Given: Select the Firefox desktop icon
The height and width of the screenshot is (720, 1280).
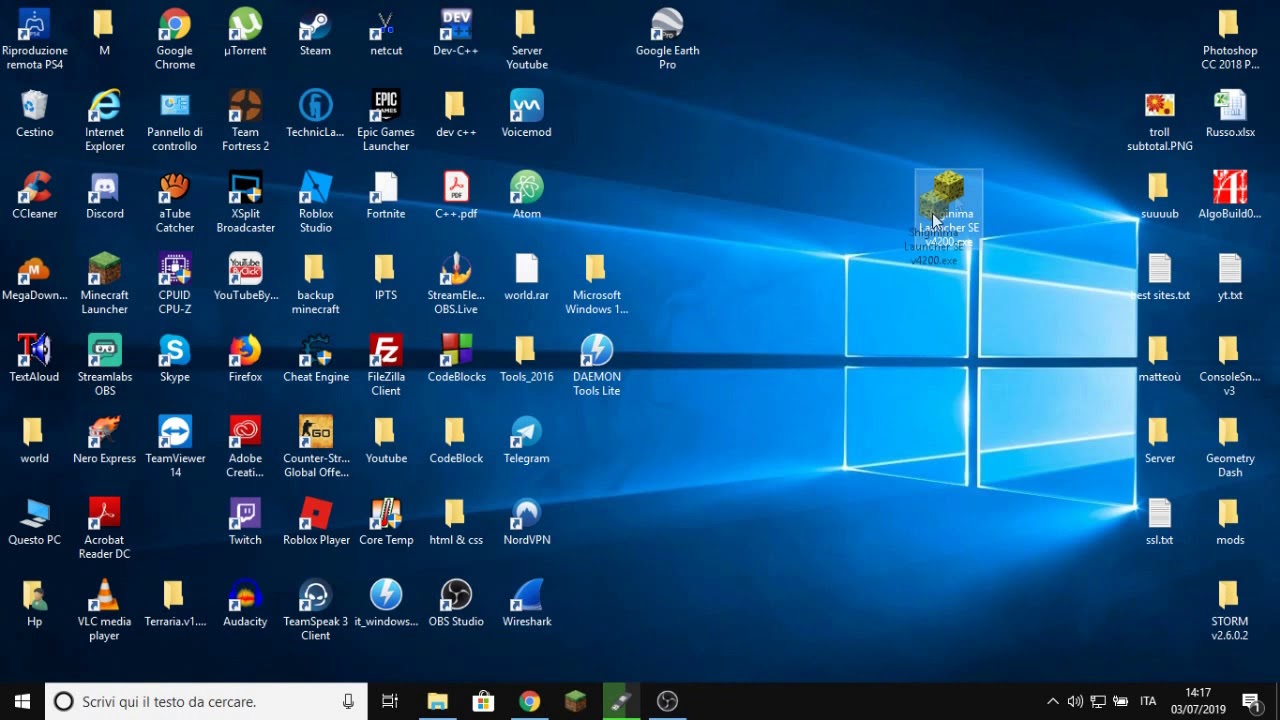Looking at the screenshot, I should 245,359.
